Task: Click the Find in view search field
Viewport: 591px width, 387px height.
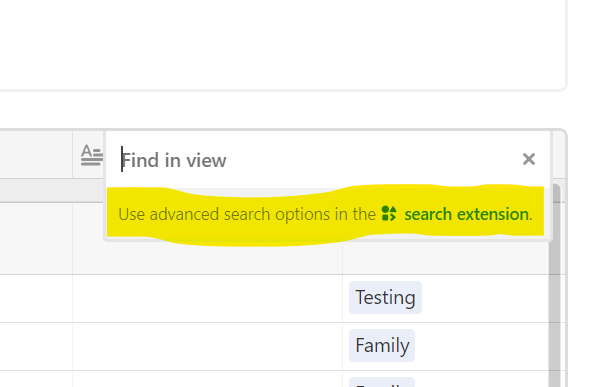Action: (317, 160)
